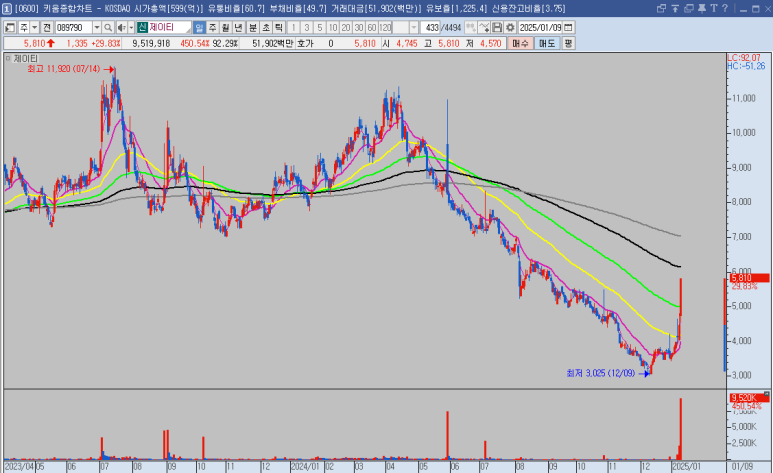
Task: Toggle the small square beside 제이티 chart label
Action: pyautogui.click(x=8, y=58)
